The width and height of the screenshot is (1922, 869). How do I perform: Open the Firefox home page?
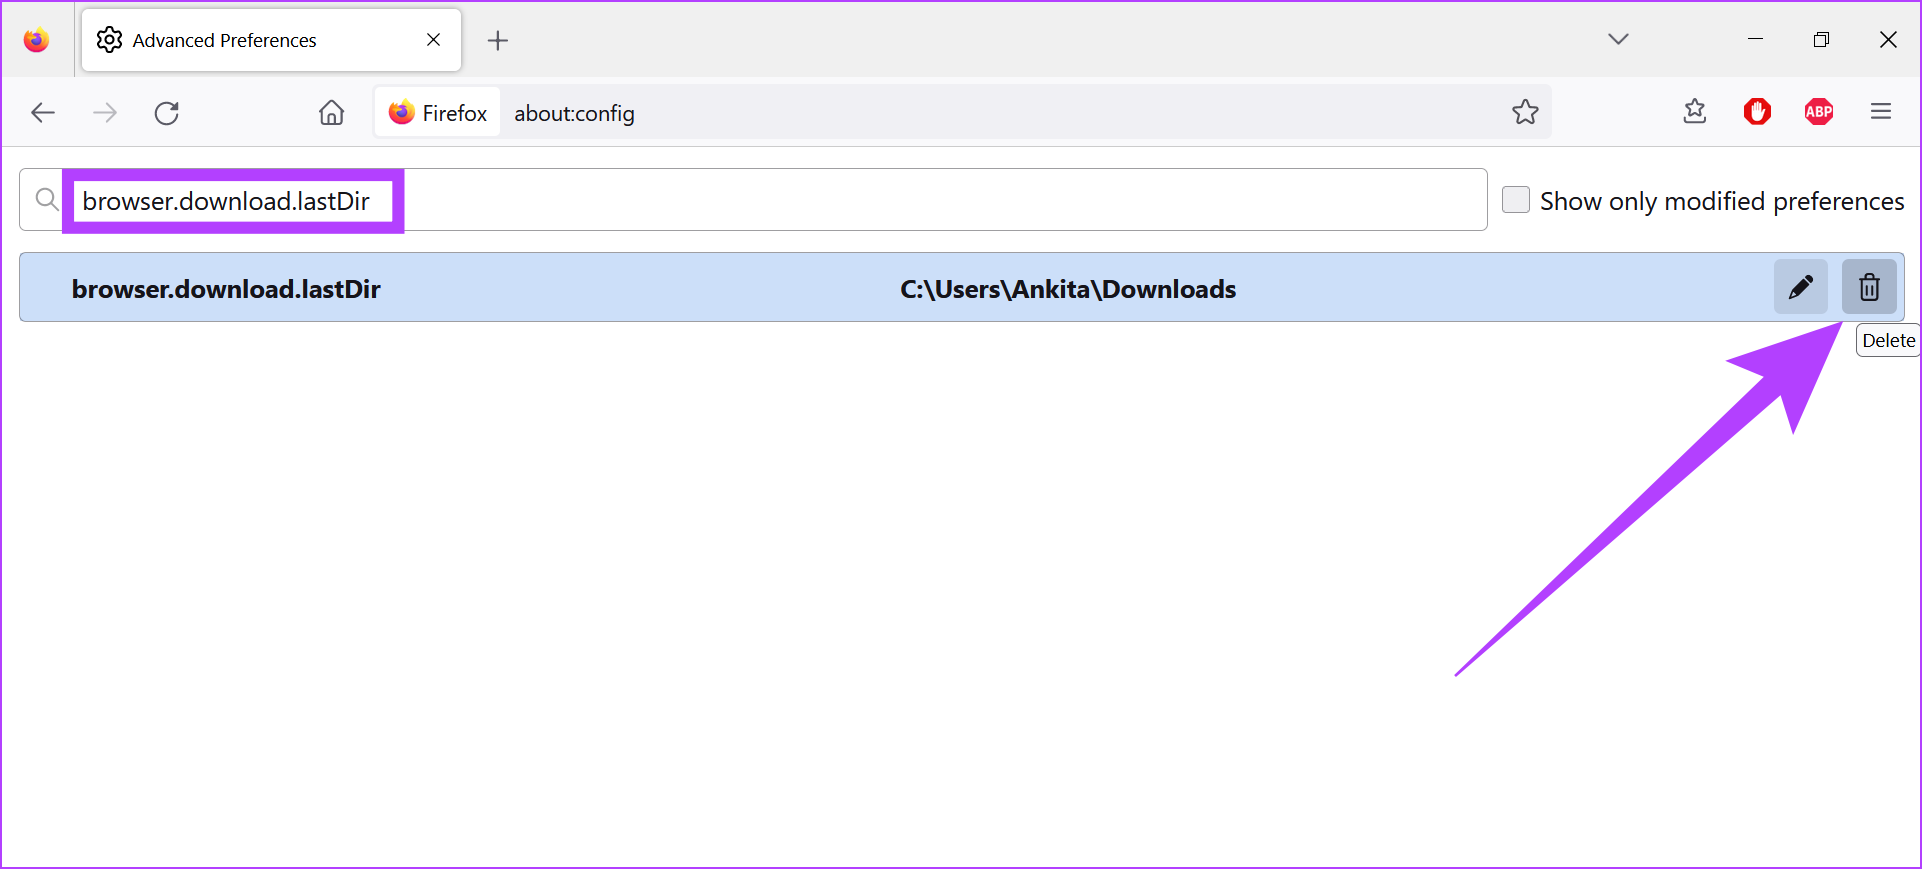pyautogui.click(x=331, y=113)
